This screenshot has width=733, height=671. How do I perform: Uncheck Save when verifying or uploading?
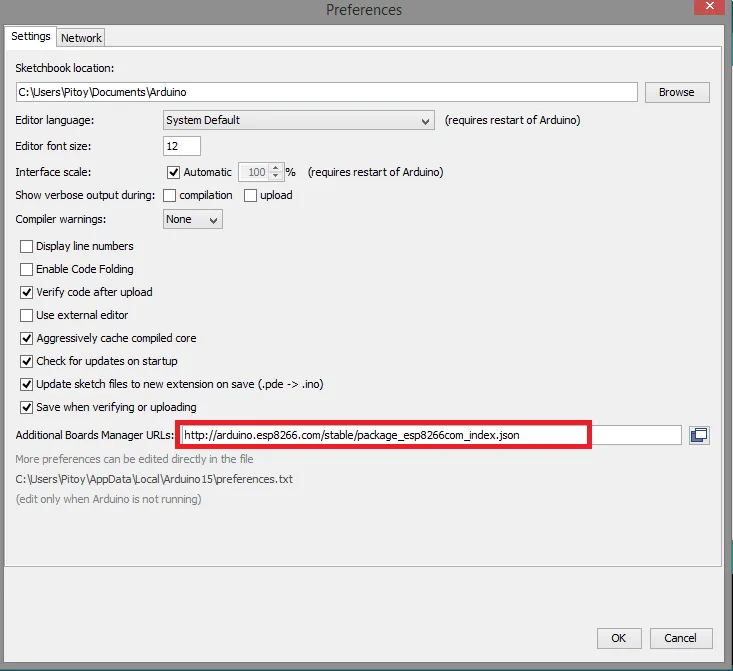tap(26, 407)
